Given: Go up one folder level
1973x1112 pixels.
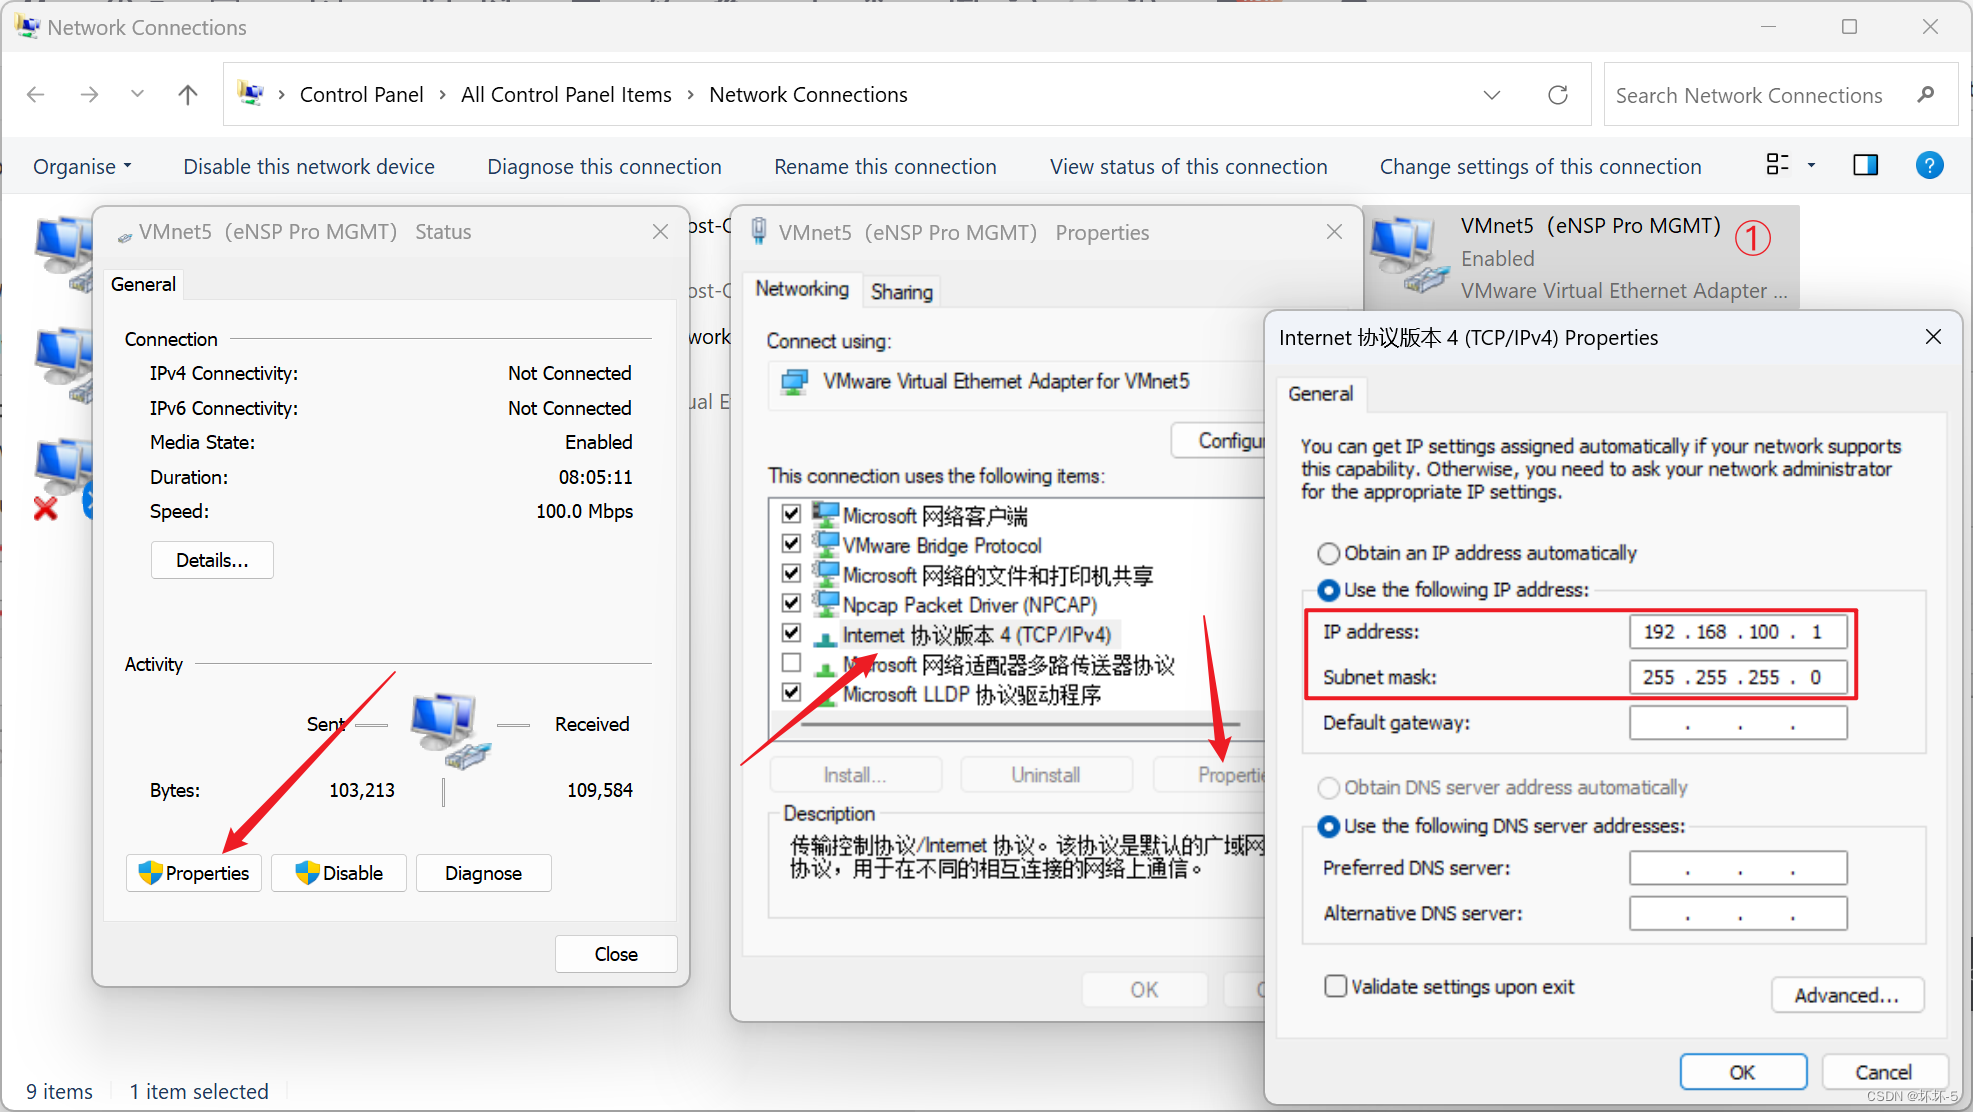Looking at the screenshot, I should [x=187, y=95].
